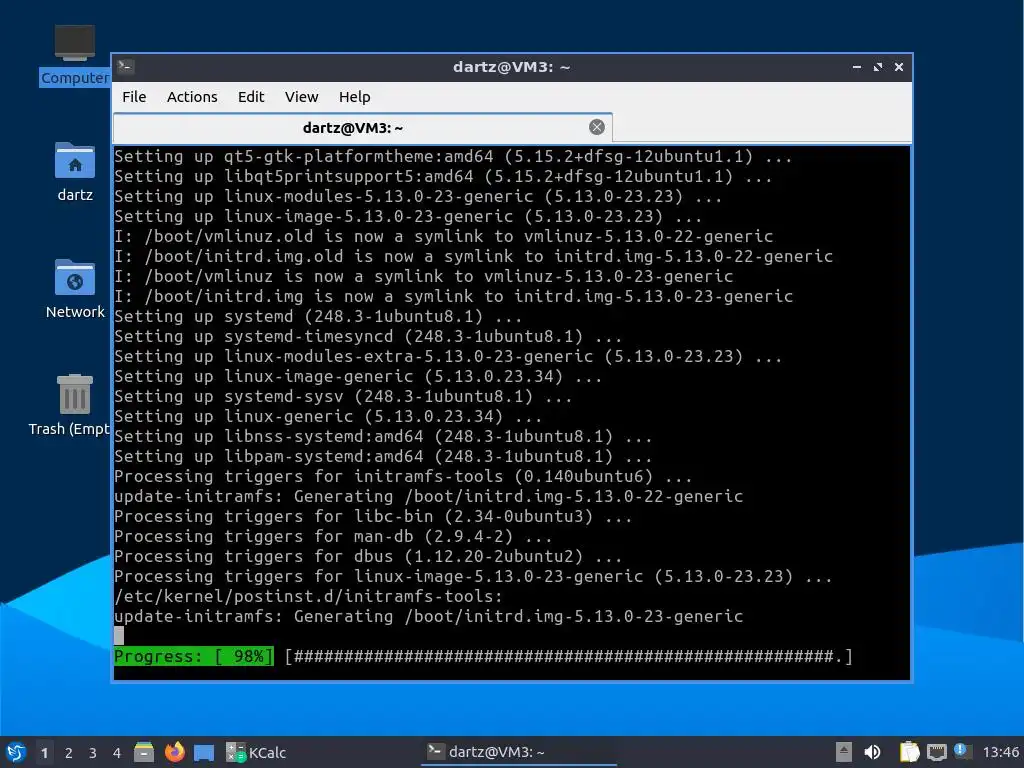The width and height of the screenshot is (1024, 768).
Task: Open the Actions menu
Action: (x=192, y=97)
